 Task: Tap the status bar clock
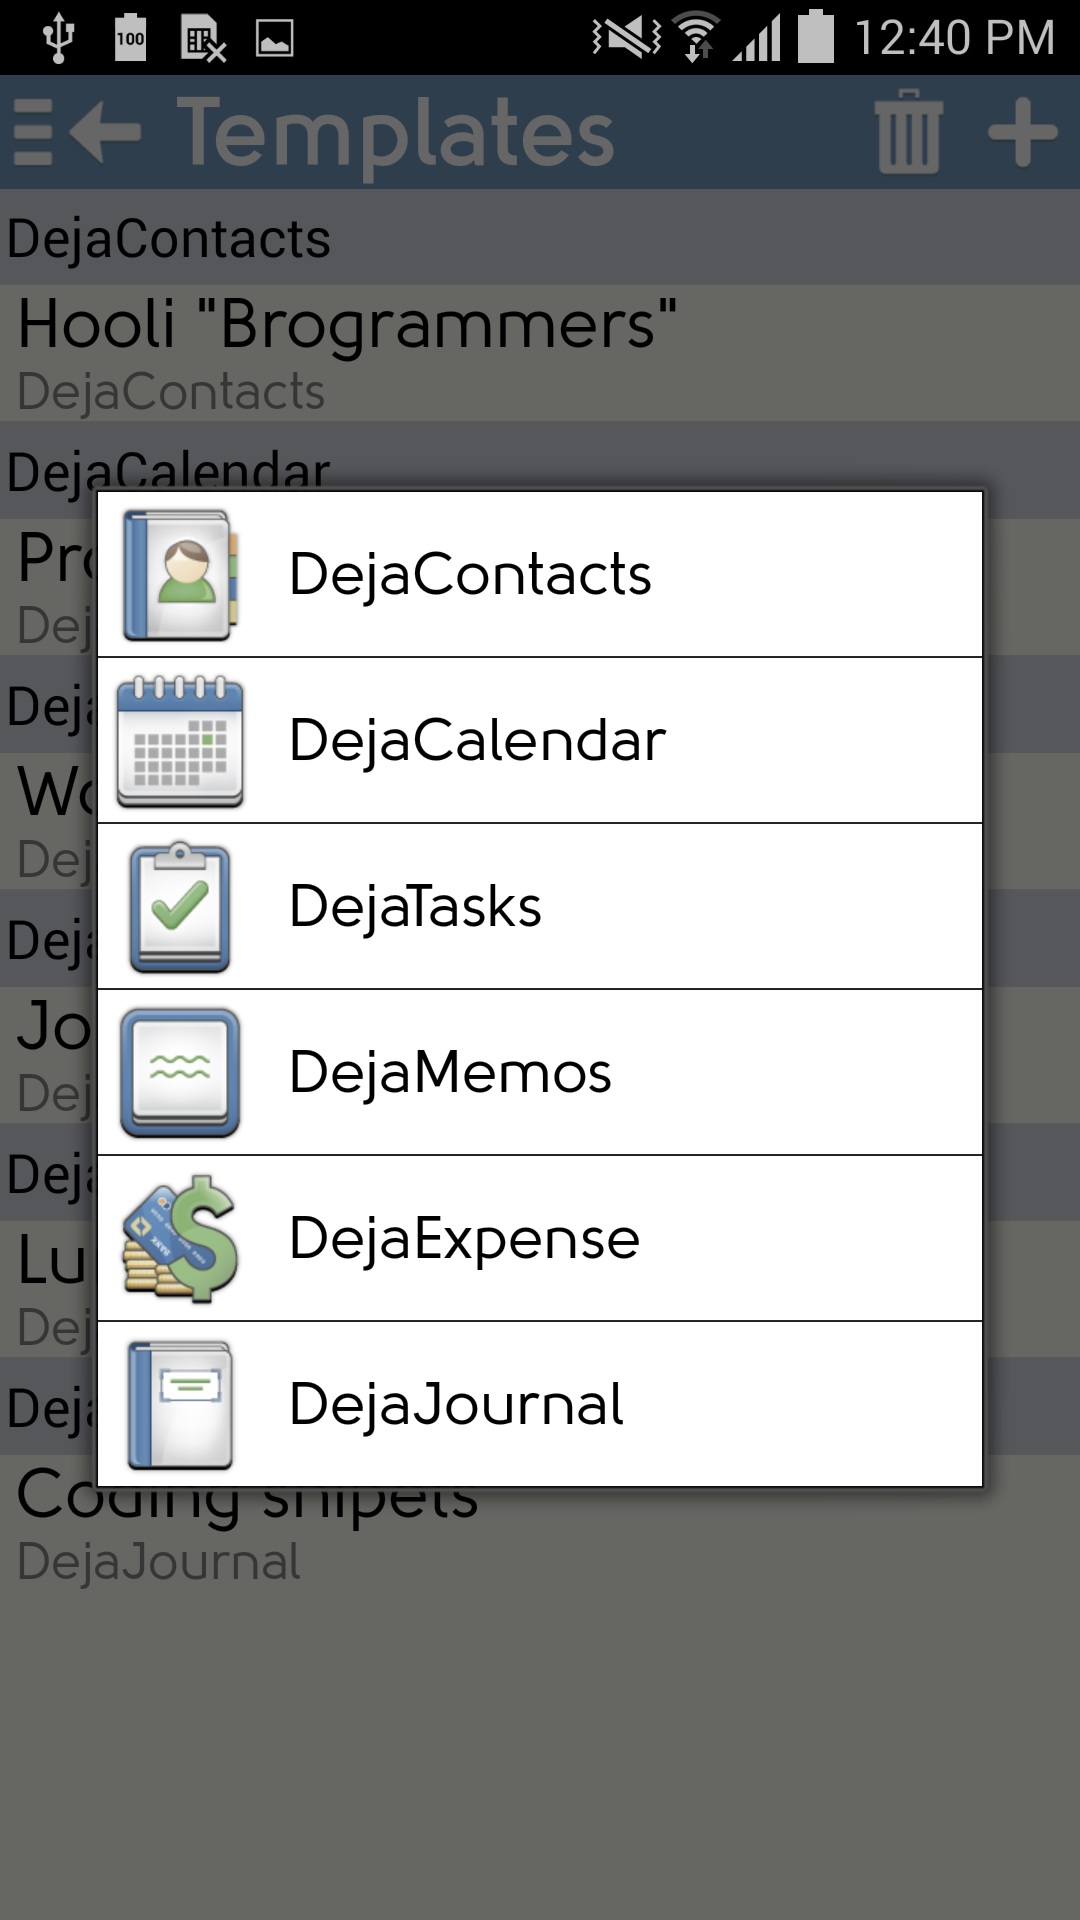click(954, 38)
